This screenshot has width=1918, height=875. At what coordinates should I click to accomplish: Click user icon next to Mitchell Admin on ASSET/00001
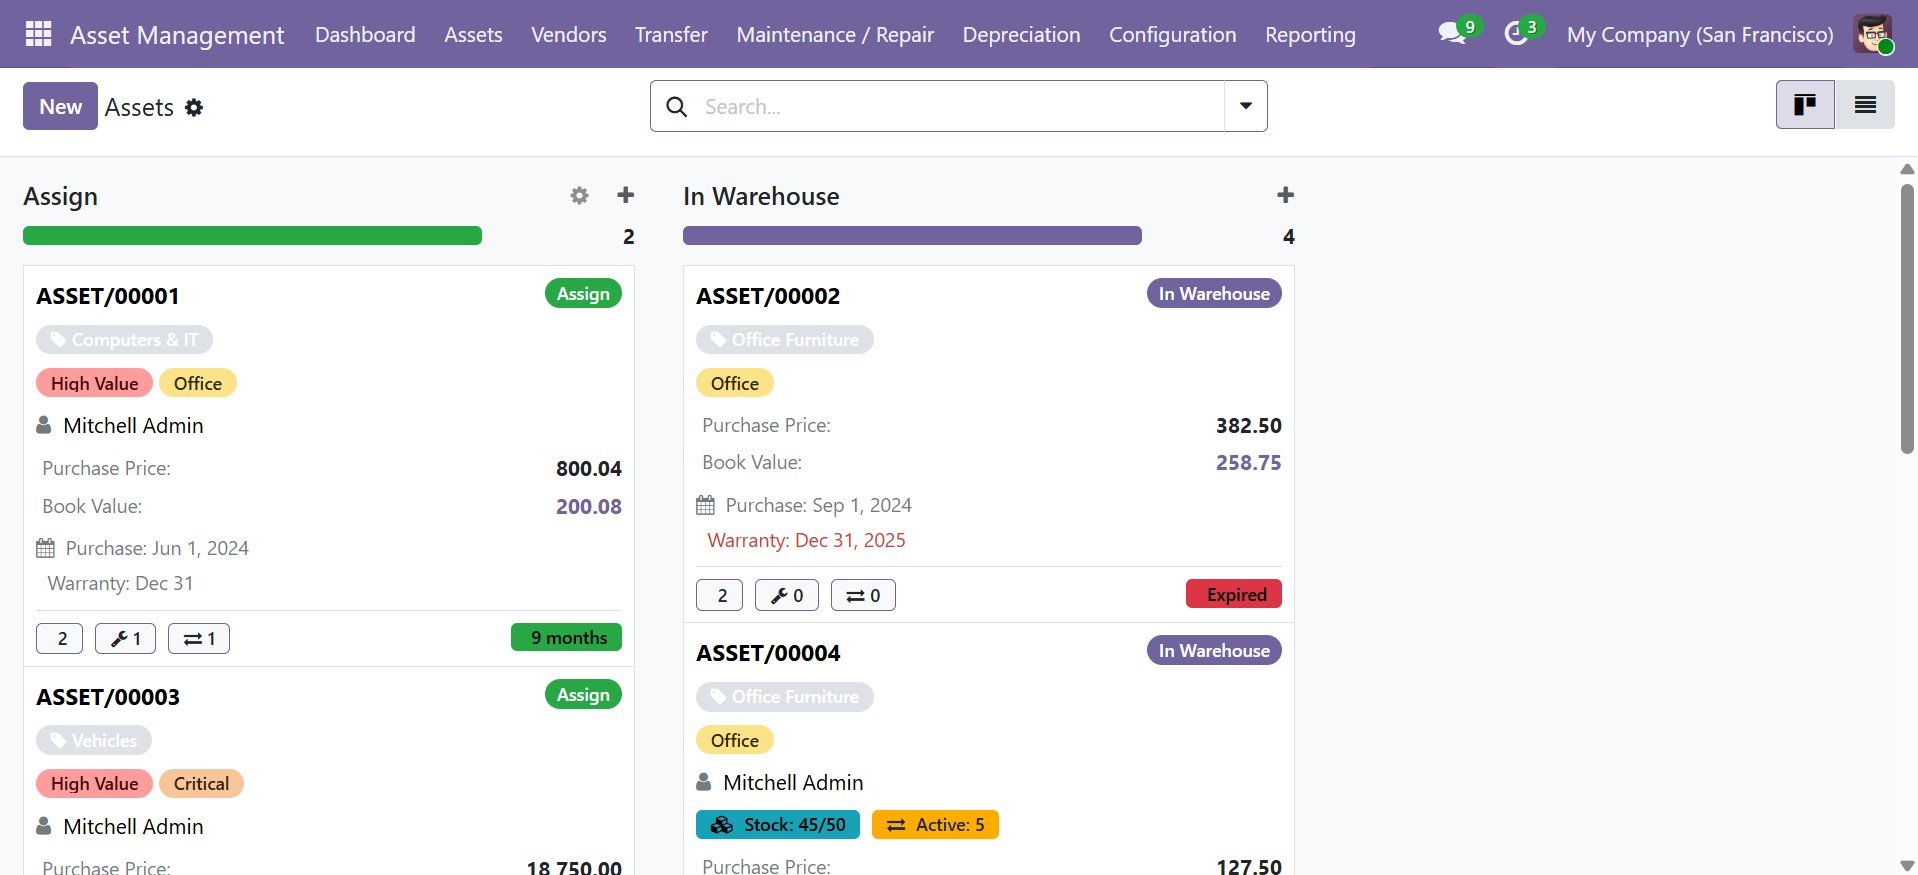click(x=44, y=425)
